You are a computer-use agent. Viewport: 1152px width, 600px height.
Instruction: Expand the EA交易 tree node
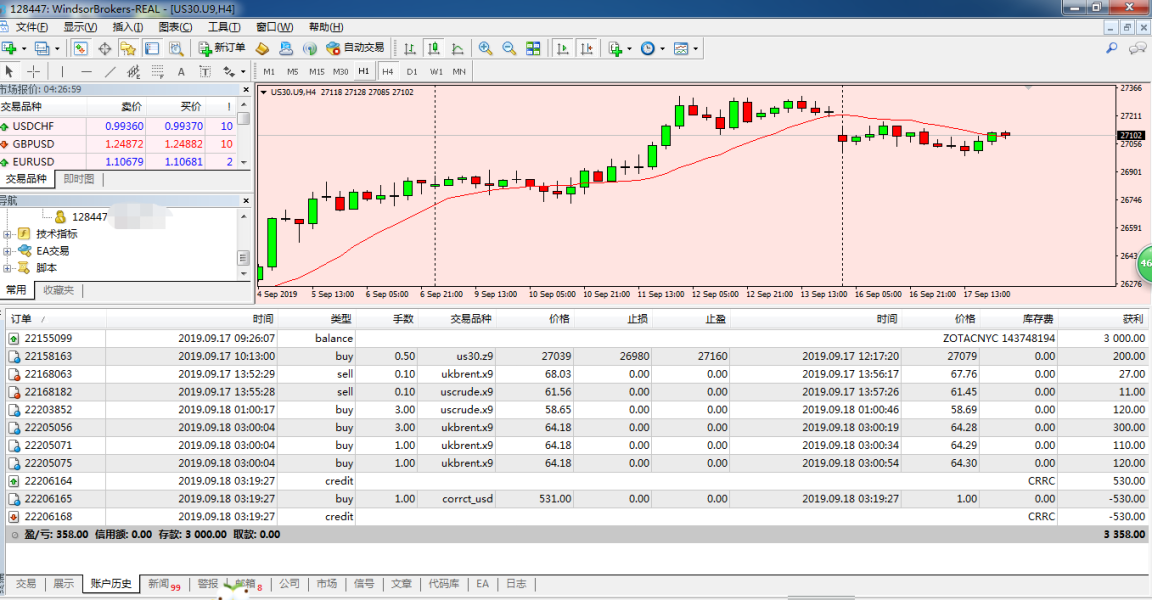(8, 251)
